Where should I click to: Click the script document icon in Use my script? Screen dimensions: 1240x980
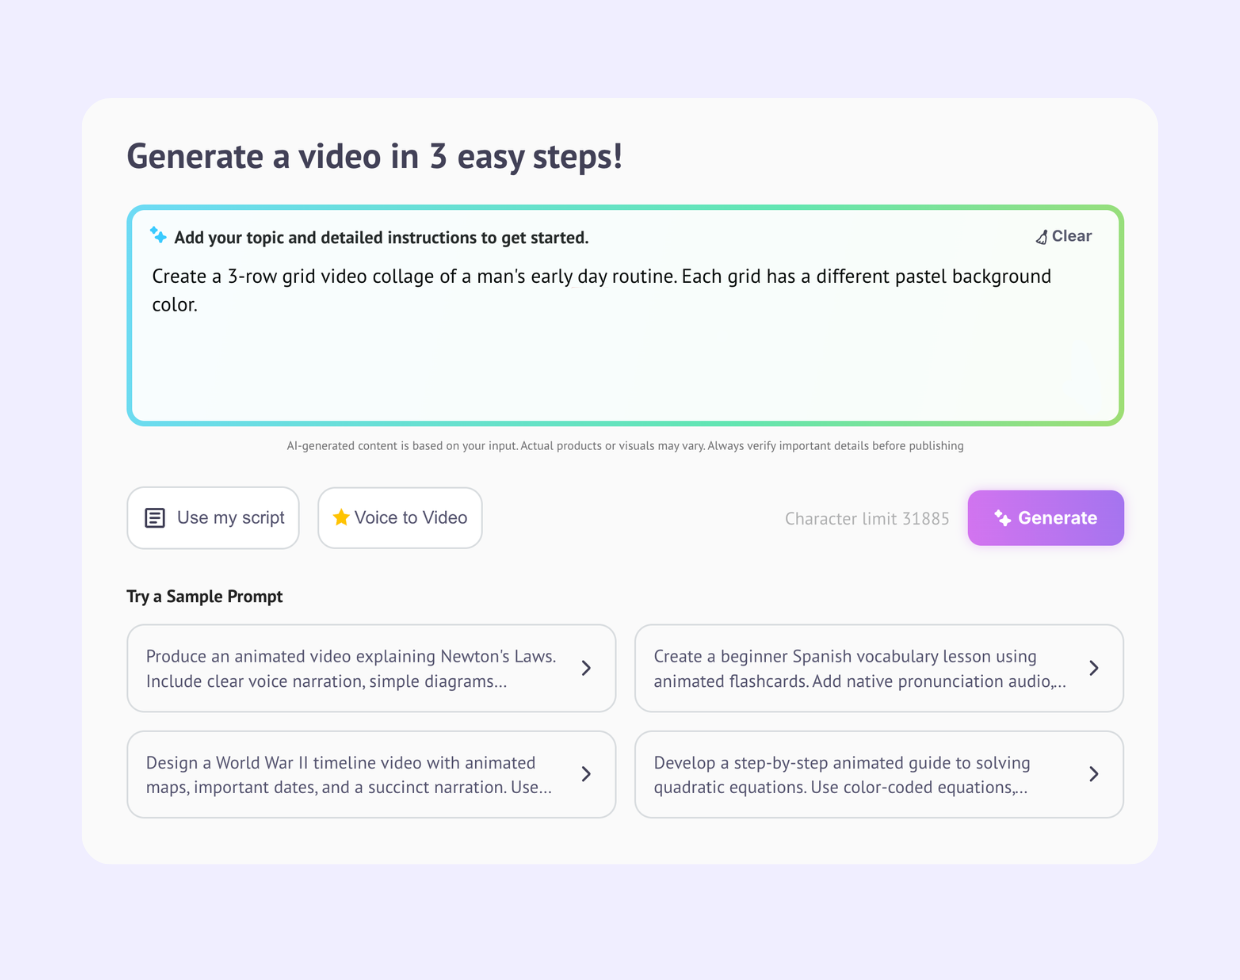(x=155, y=518)
